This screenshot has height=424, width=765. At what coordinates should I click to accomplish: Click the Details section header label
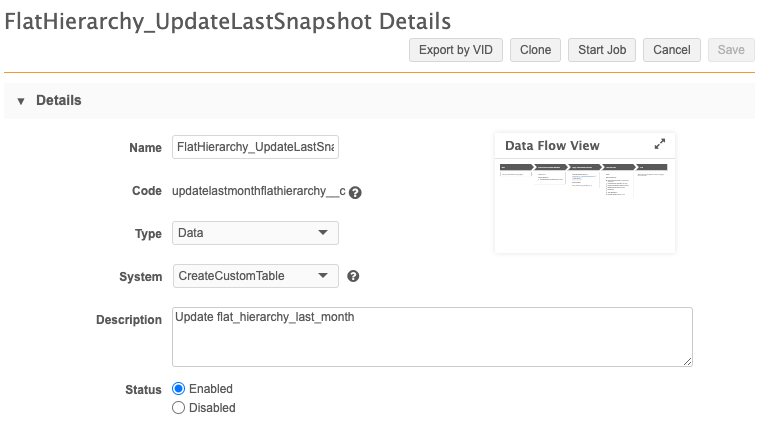(x=59, y=101)
